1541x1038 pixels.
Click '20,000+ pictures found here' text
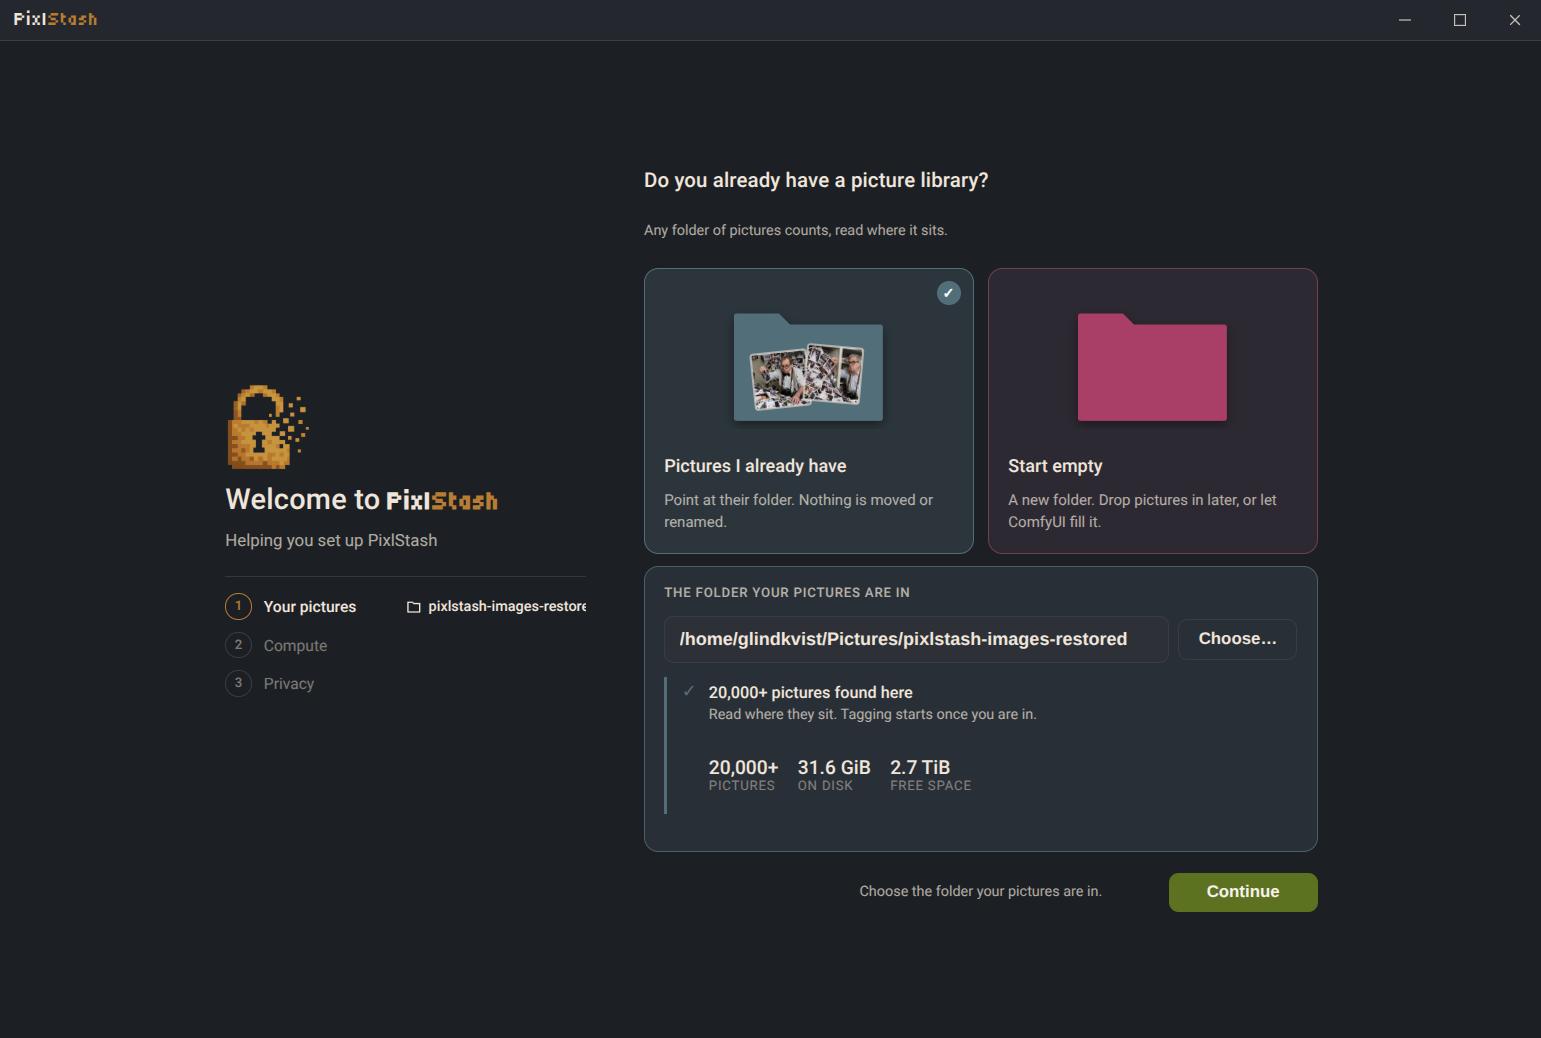811,692
